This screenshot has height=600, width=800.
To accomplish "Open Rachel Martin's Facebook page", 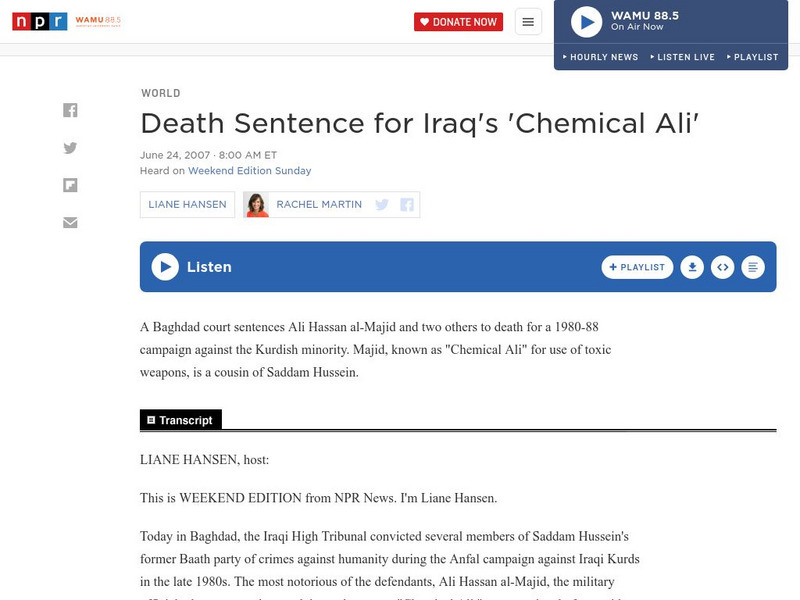I will (407, 205).
